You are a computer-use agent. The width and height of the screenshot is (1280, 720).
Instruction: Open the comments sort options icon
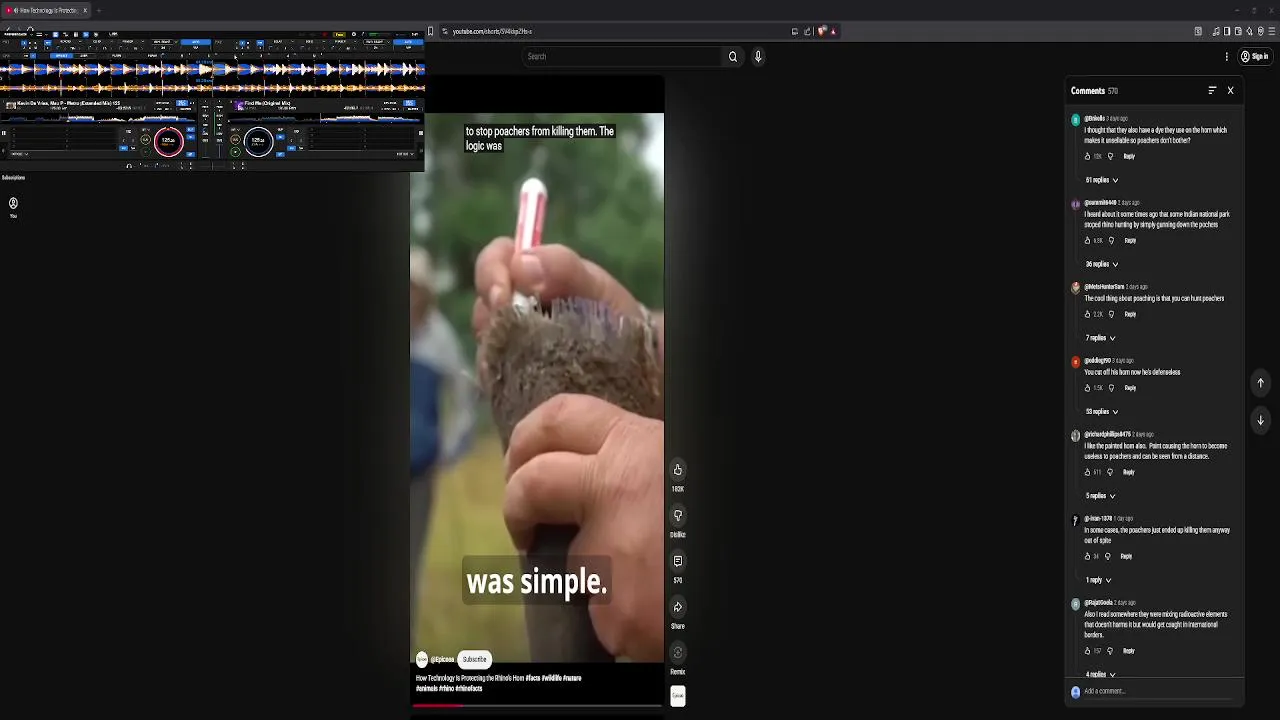point(1212,91)
